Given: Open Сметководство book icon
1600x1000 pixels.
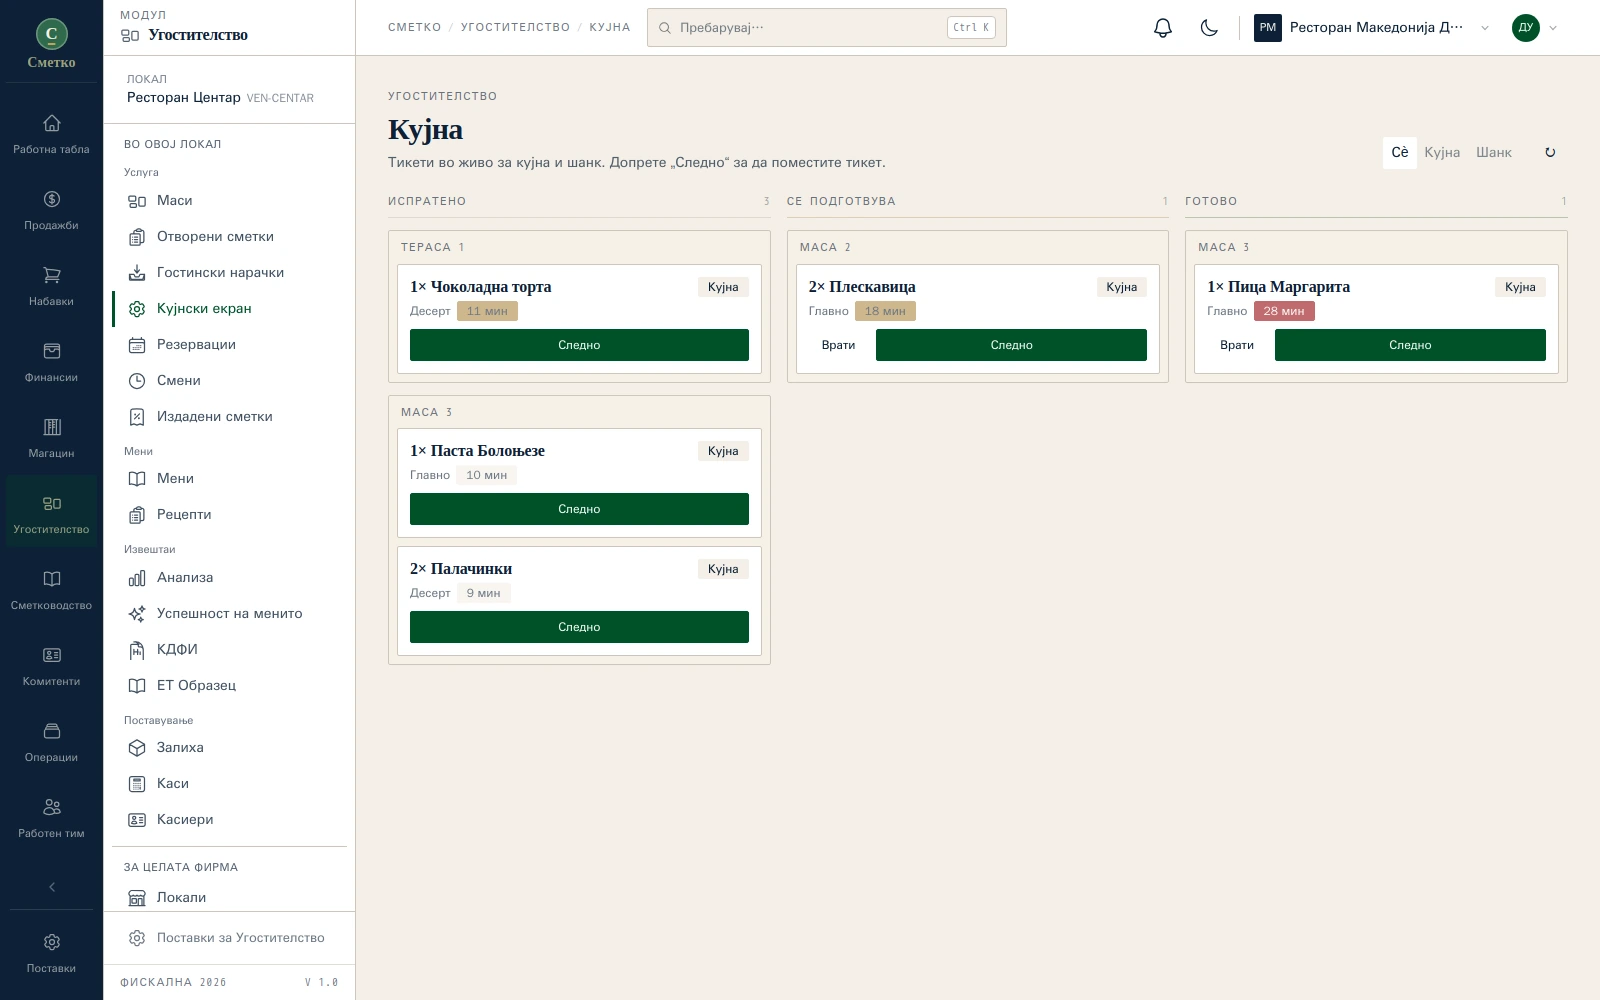Looking at the screenshot, I should point(51,591).
